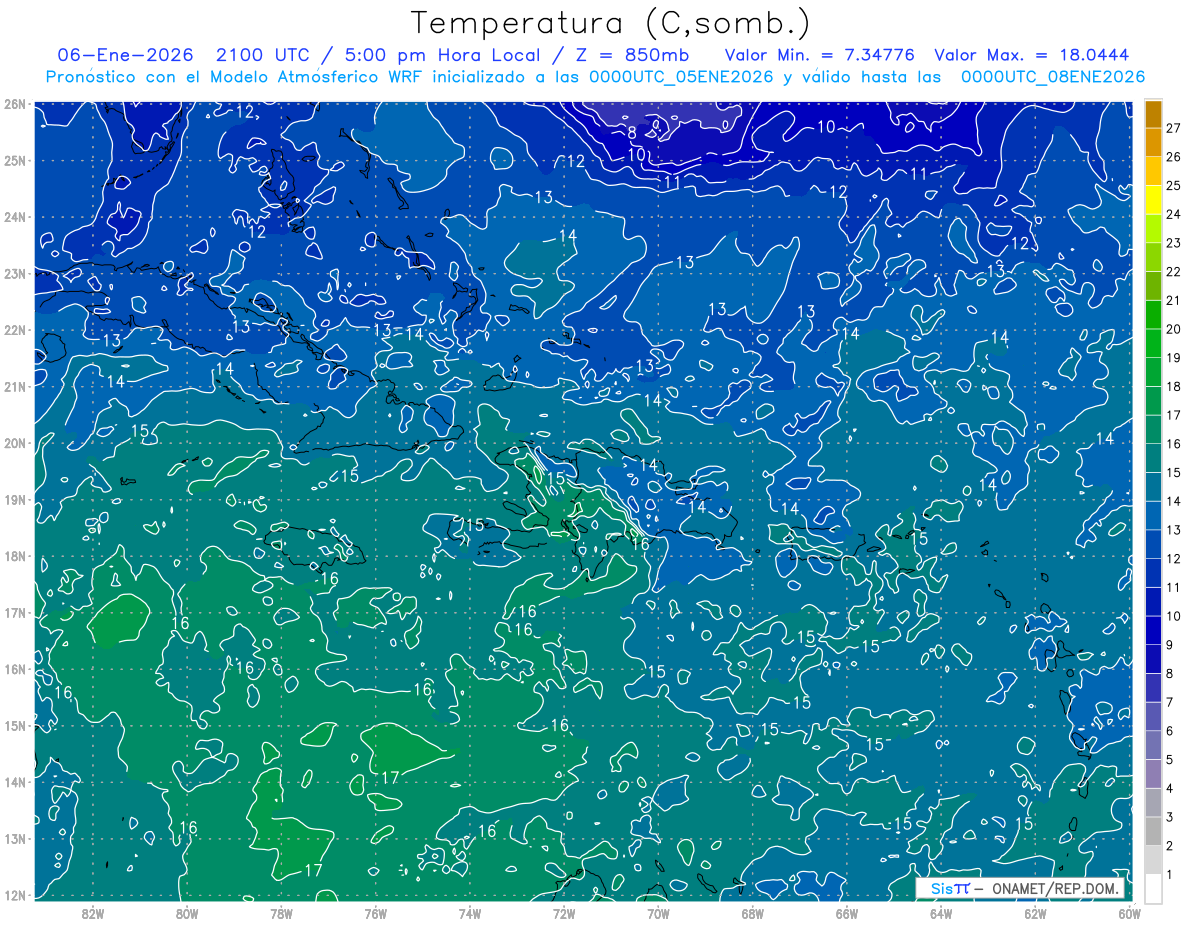Click the color scale label "27"

(x=1174, y=128)
